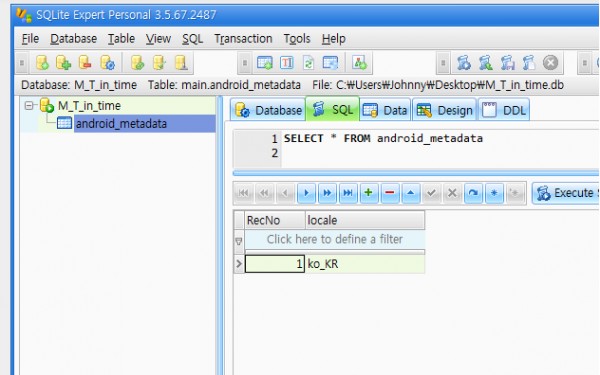Screen dimensions: 600x375
Task: Click 'Click here to define a filter' row
Action: (335, 240)
